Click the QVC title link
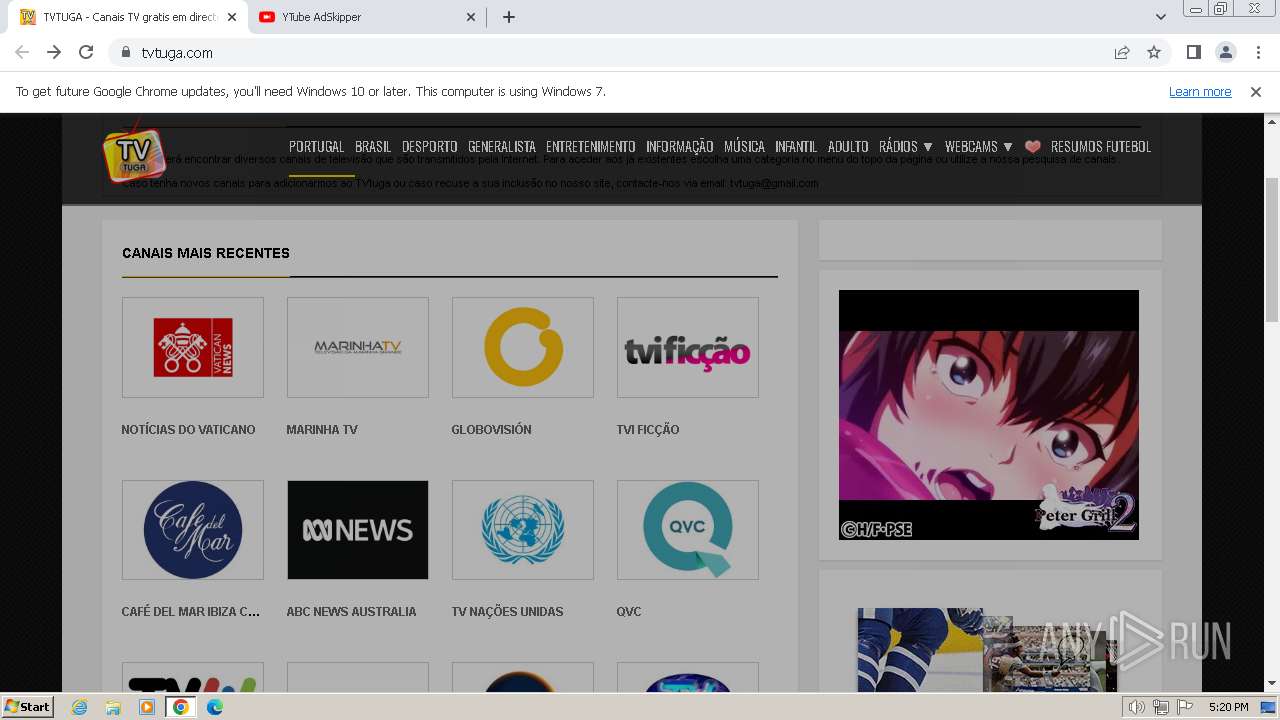This screenshot has width=1280, height=720. 629,612
